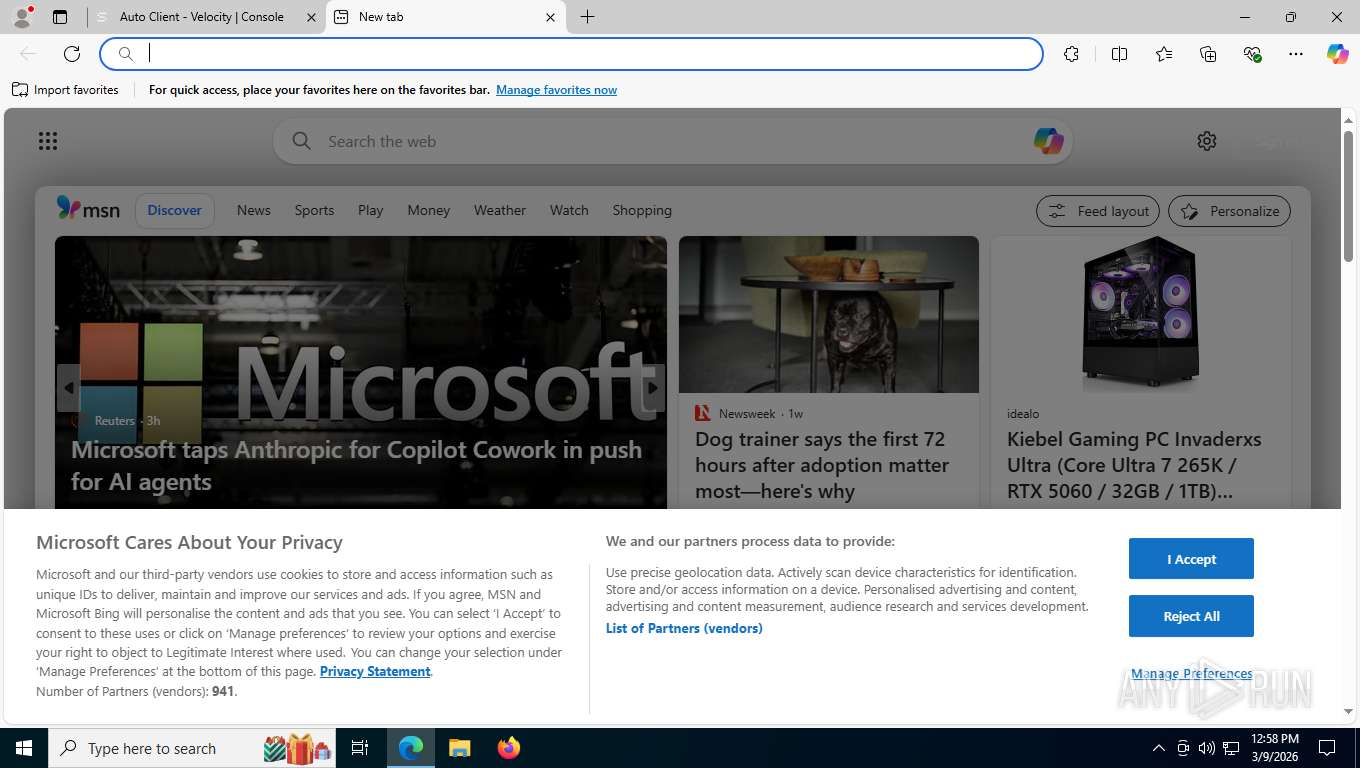The image size is (1360, 768).
Task: Open the Collections icon
Action: pyautogui.click(x=1208, y=54)
